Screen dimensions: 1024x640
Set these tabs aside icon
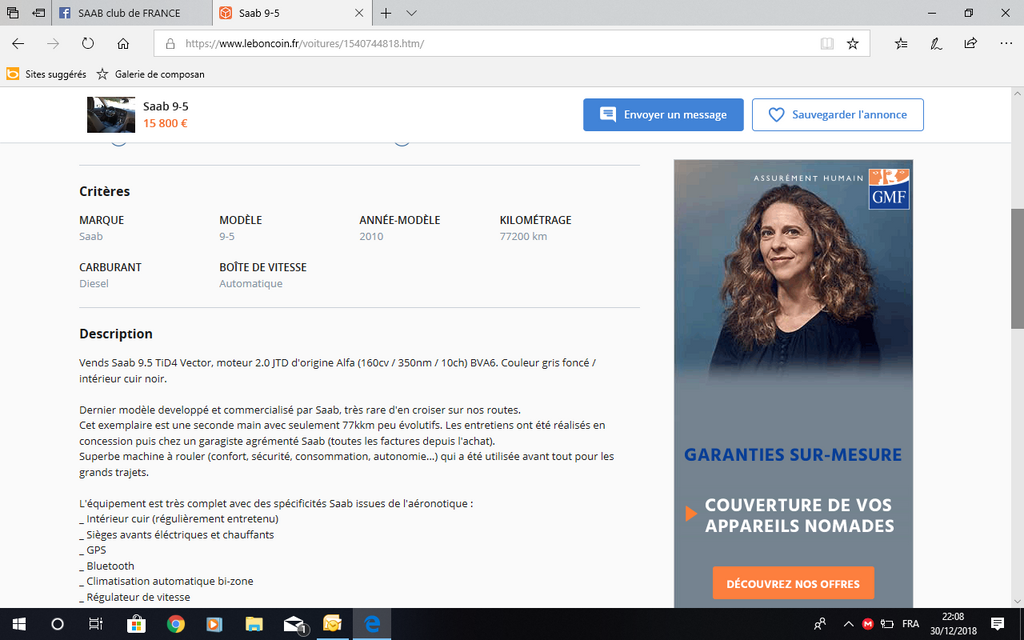click(x=39, y=13)
